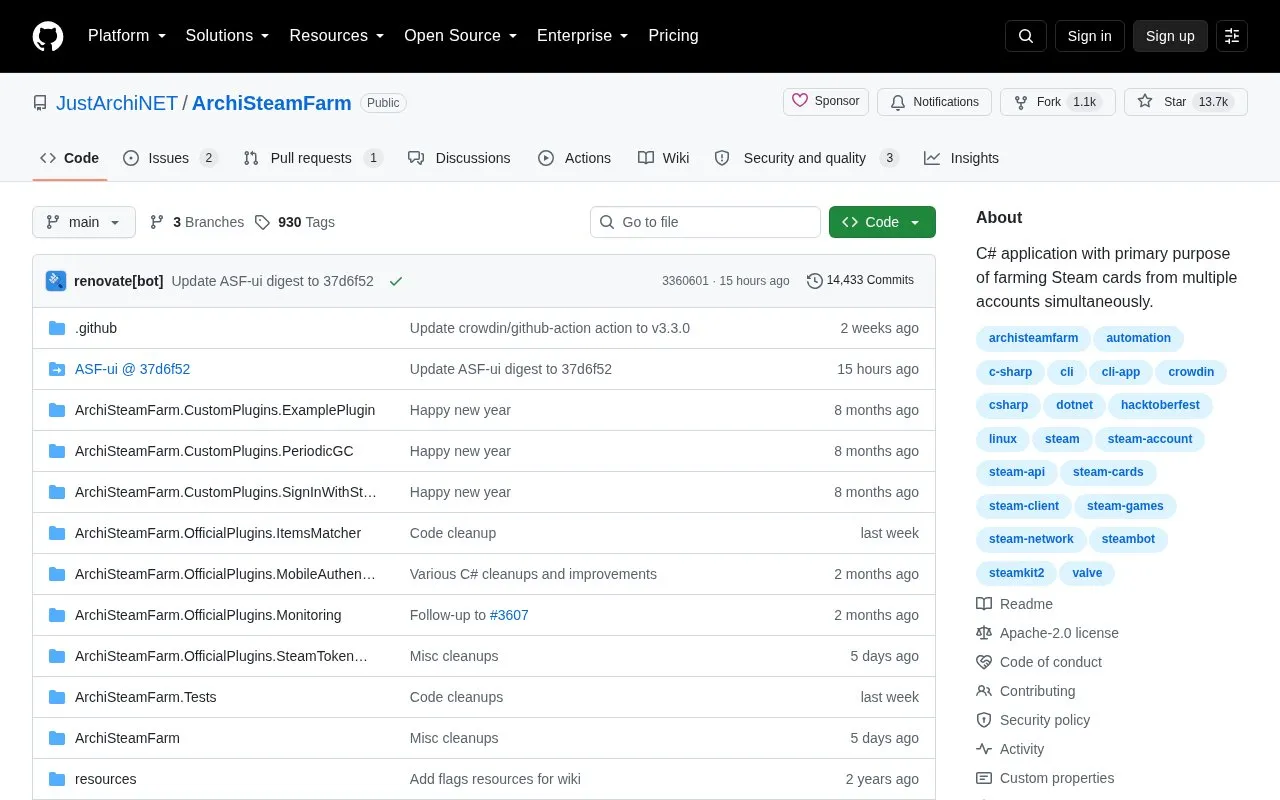Open the main branch selector dropdown

(84, 222)
